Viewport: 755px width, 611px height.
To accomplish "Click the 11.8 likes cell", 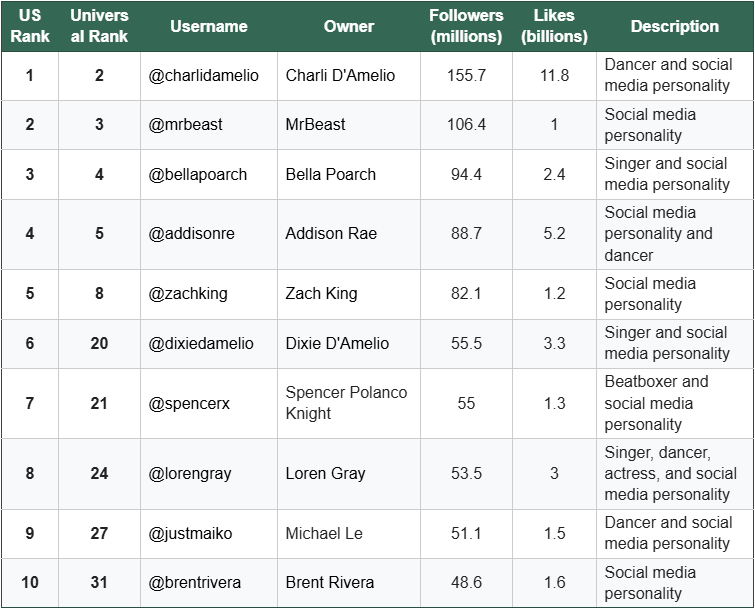I will 554,76.
